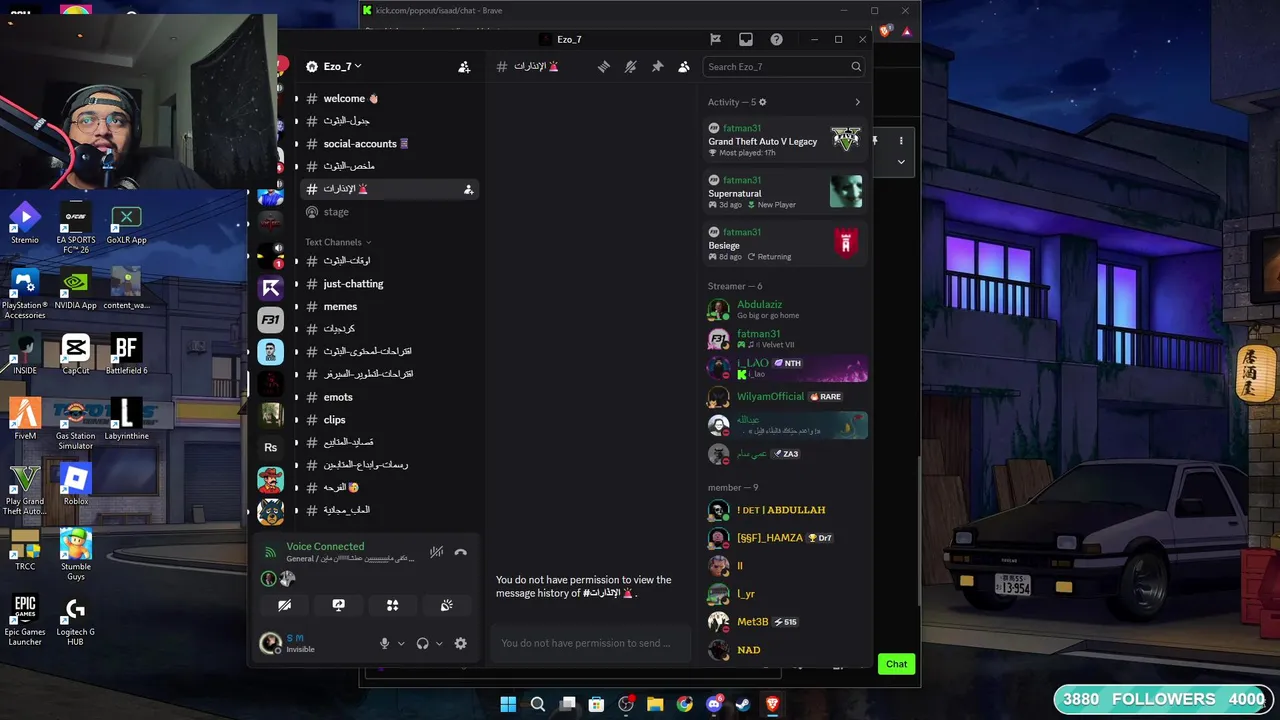This screenshot has width=1280, height=720.
Task: Select the F31 server icon in sidebar
Action: (270, 320)
